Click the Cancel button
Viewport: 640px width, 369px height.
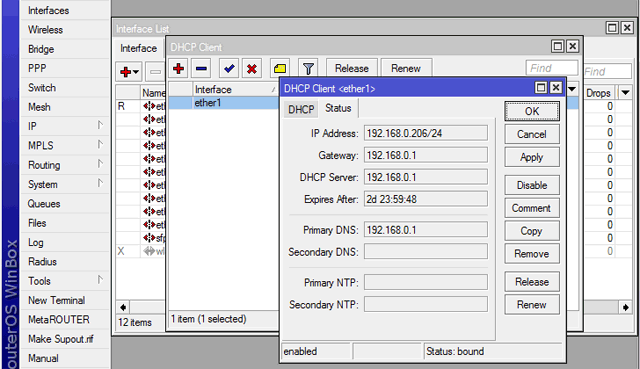click(x=532, y=134)
